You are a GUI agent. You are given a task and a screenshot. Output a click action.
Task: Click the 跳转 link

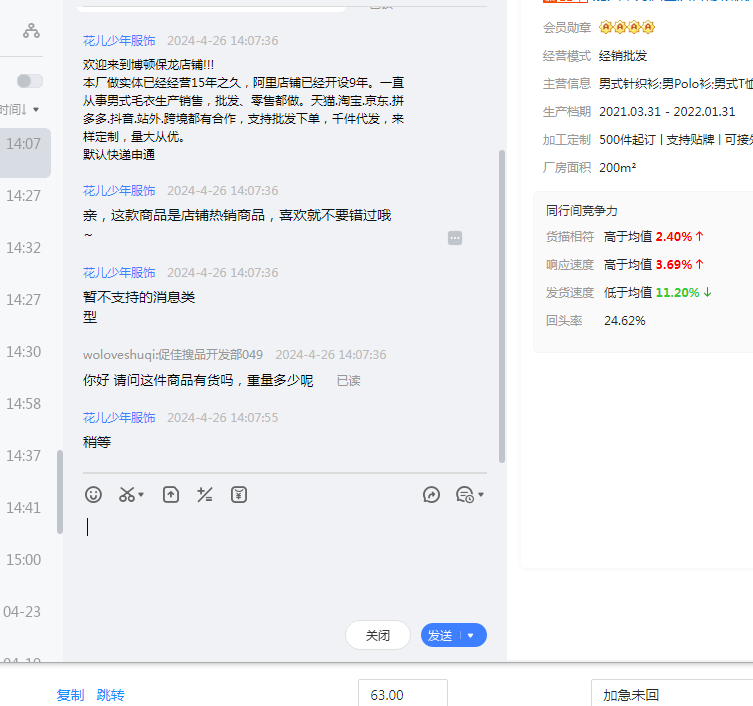pyautogui.click(x=110, y=695)
